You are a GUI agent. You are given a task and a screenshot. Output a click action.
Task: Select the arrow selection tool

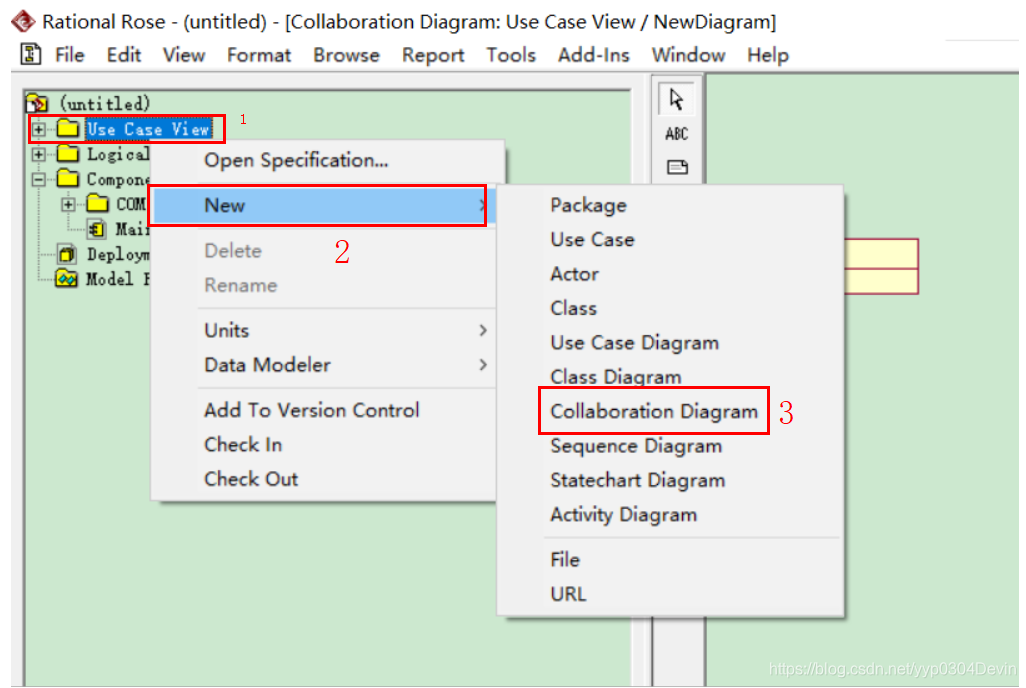click(677, 100)
